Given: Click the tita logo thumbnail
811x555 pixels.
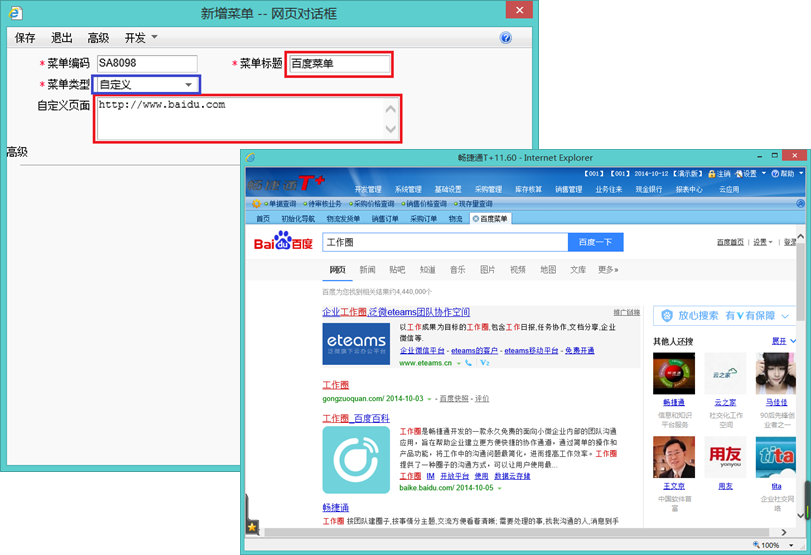Looking at the screenshot, I should (776, 457).
